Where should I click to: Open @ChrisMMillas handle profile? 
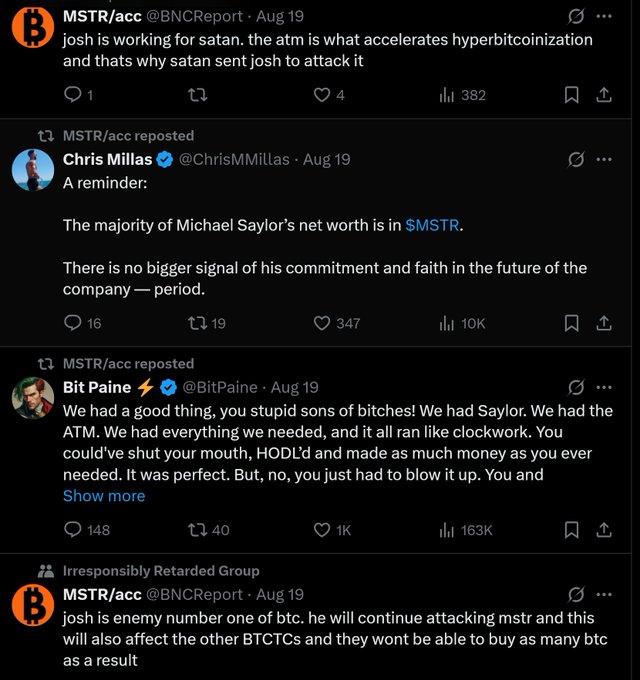click(234, 159)
